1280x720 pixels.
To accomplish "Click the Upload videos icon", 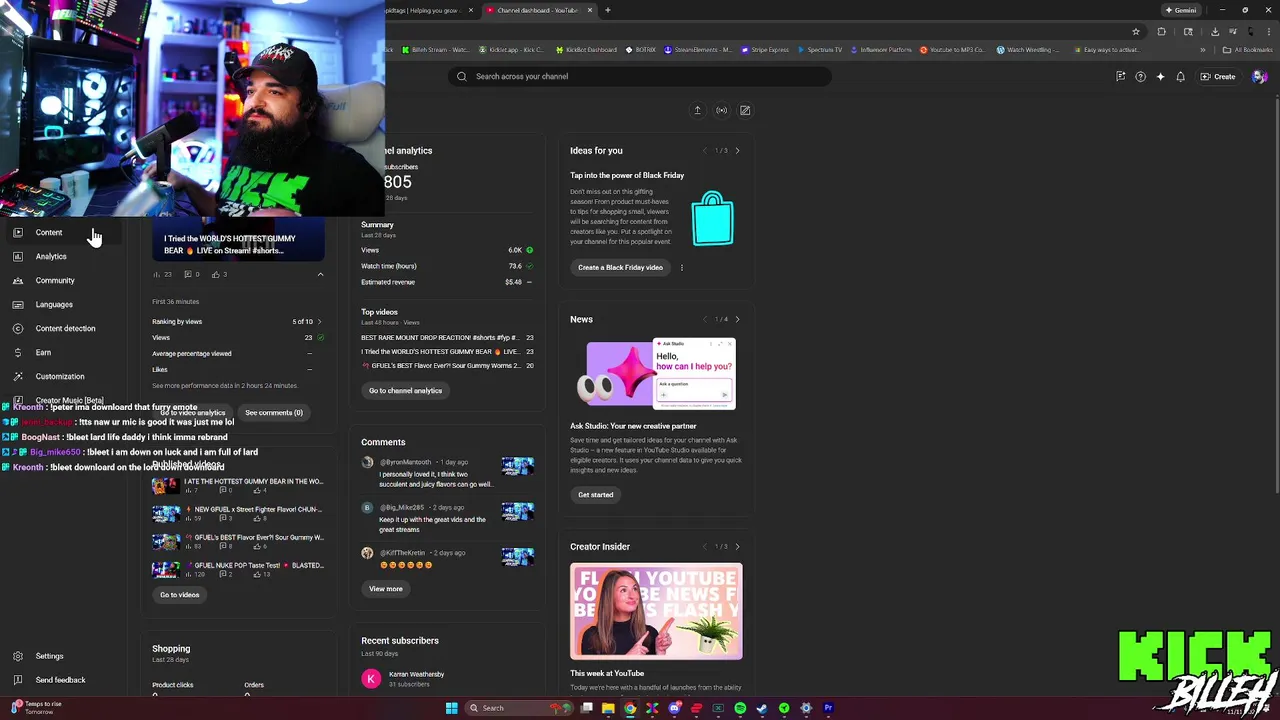I will pos(697,110).
